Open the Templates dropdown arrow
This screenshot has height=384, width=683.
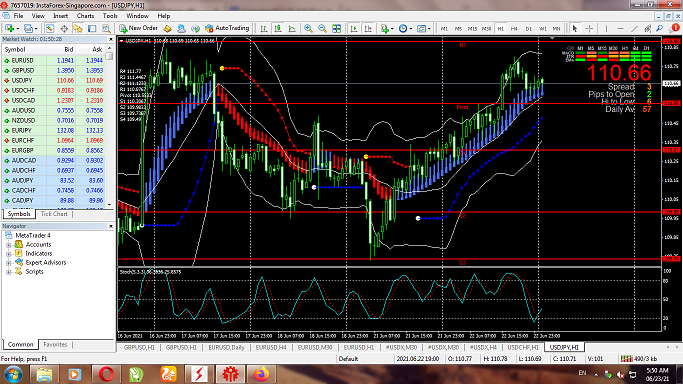click(429, 29)
